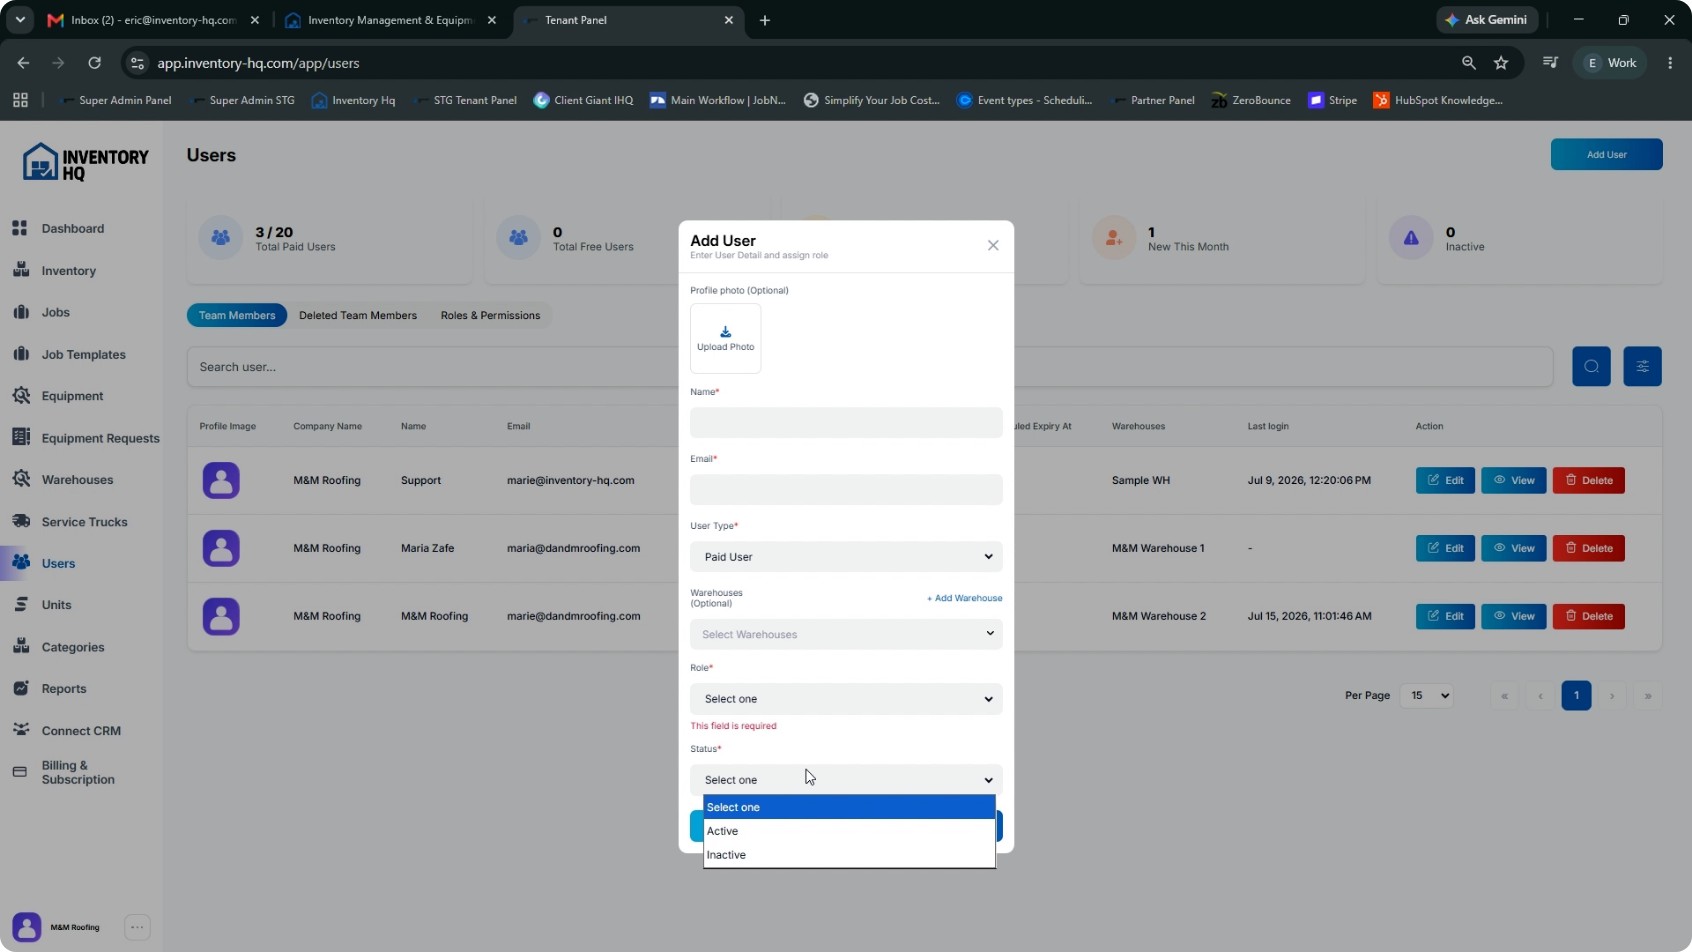1692x952 pixels.
Task: Navigate back in the browser
Action: pyautogui.click(x=23, y=63)
